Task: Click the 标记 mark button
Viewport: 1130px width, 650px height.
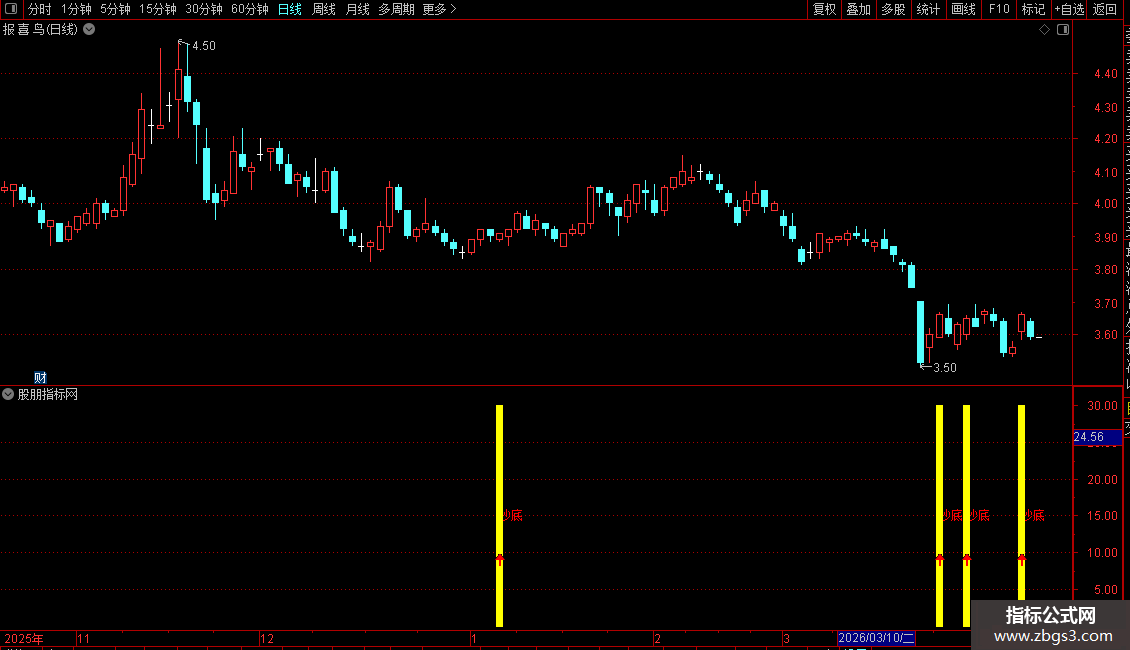Action: pyautogui.click(x=1033, y=9)
